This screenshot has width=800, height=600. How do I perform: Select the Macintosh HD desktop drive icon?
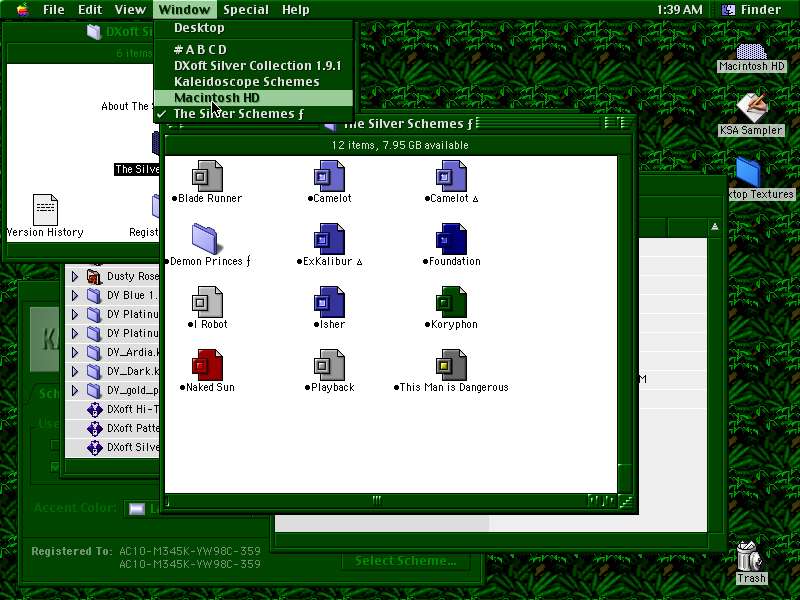[751, 52]
